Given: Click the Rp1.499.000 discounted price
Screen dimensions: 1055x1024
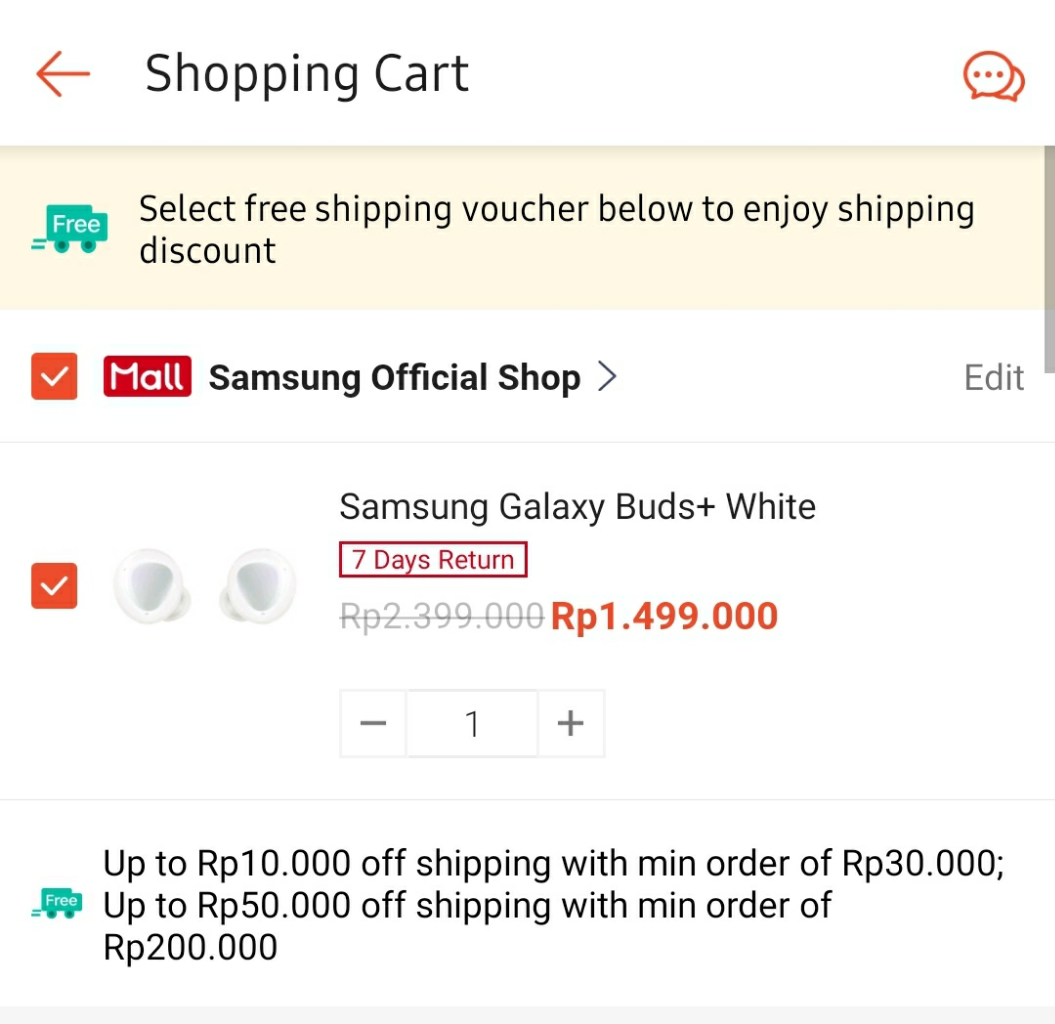Looking at the screenshot, I should [664, 616].
